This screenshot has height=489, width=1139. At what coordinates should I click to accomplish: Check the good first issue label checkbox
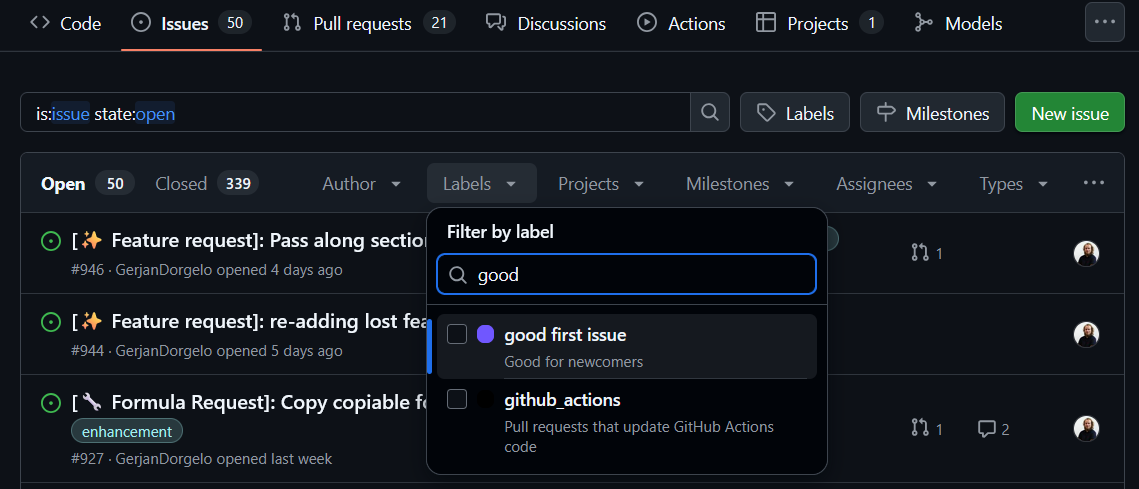point(457,335)
